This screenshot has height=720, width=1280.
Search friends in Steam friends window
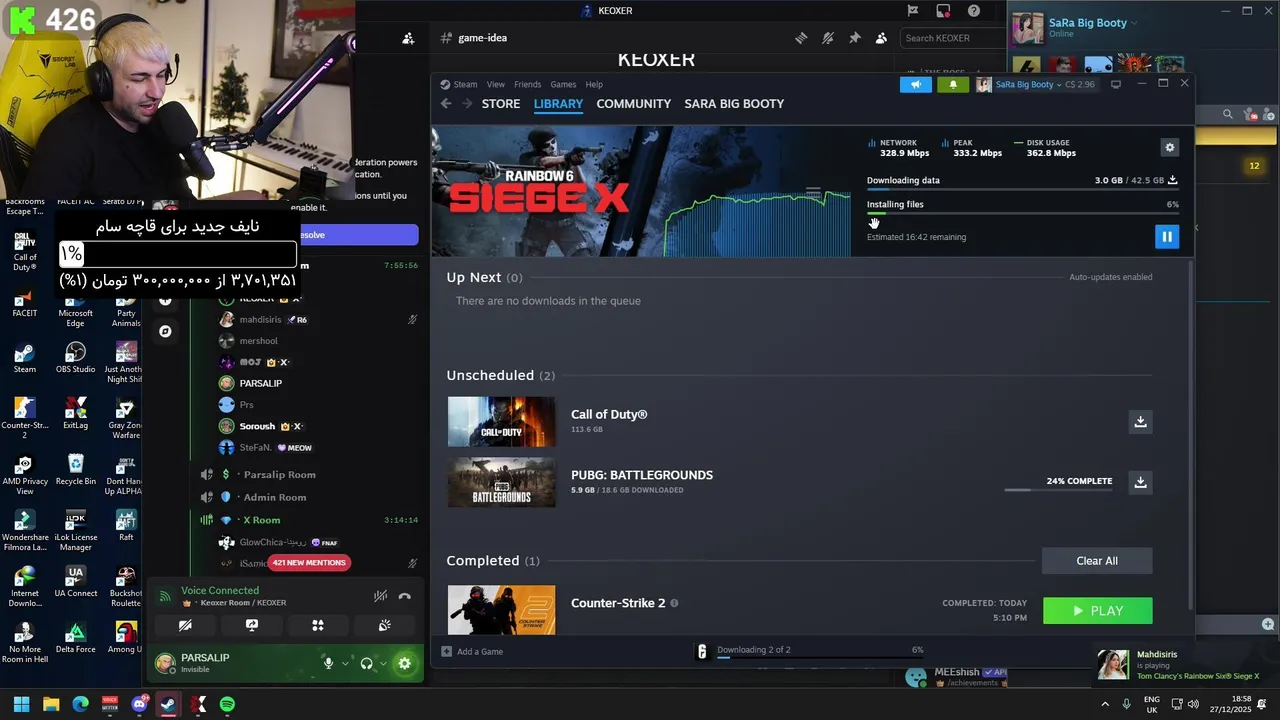[x=1227, y=114]
